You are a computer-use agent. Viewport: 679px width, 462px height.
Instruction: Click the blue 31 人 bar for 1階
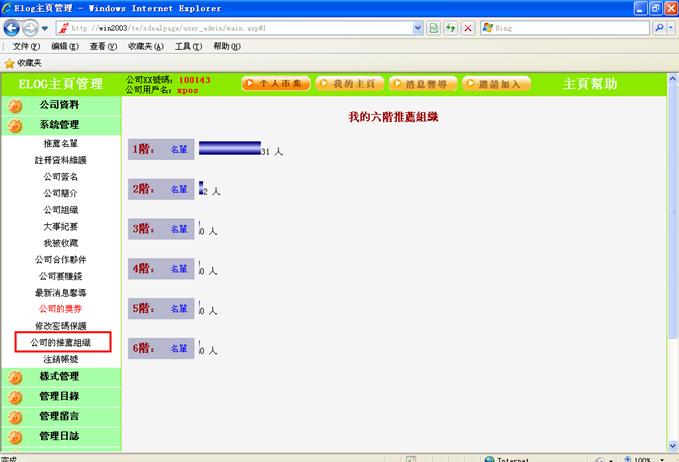(229, 148)
